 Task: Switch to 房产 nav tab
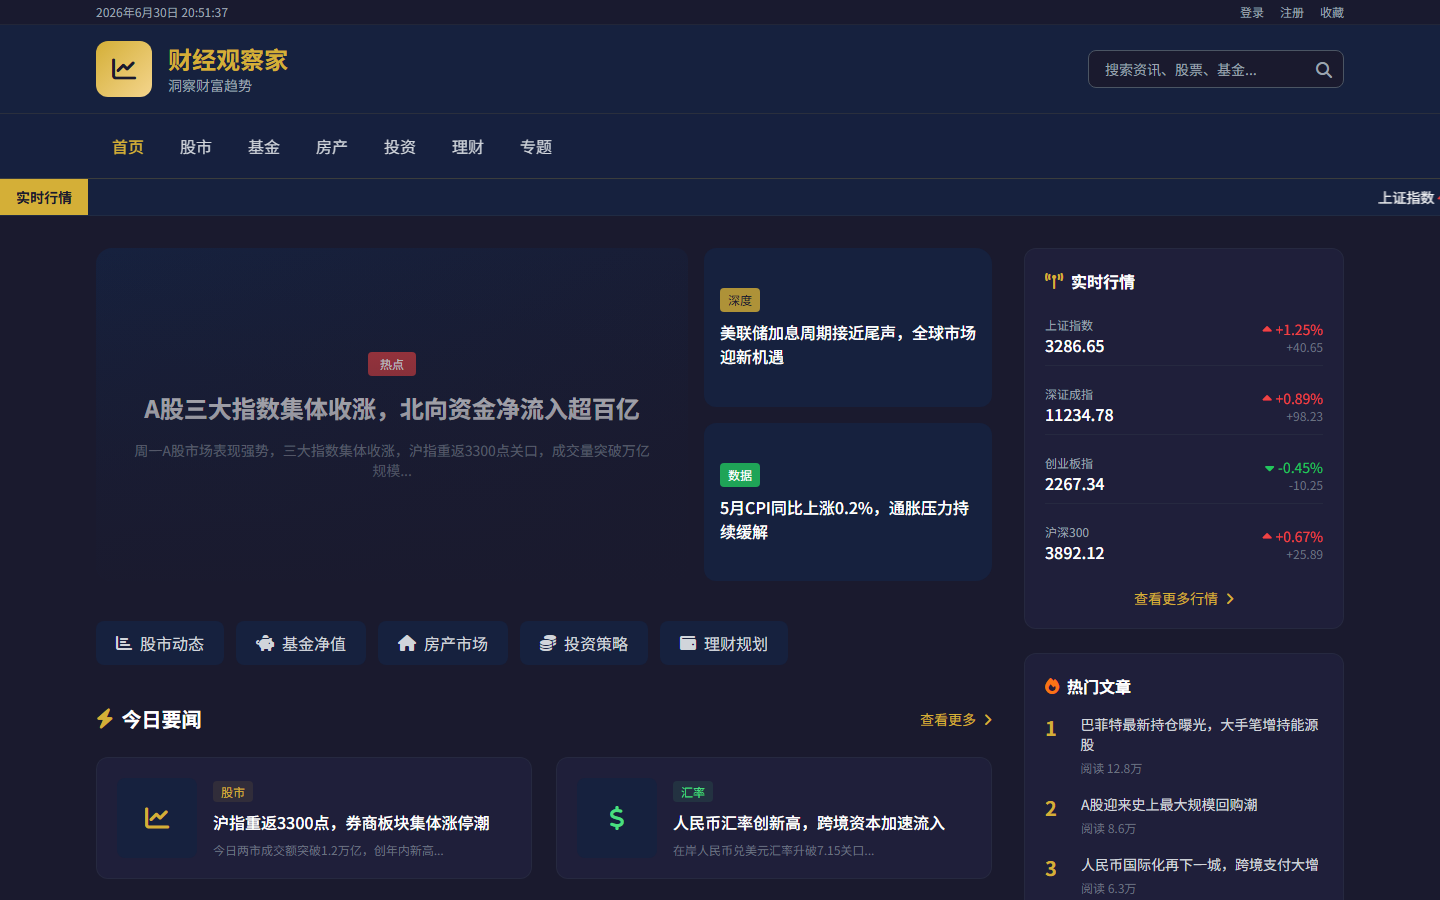pyautogui.click(x=332, y=147)
